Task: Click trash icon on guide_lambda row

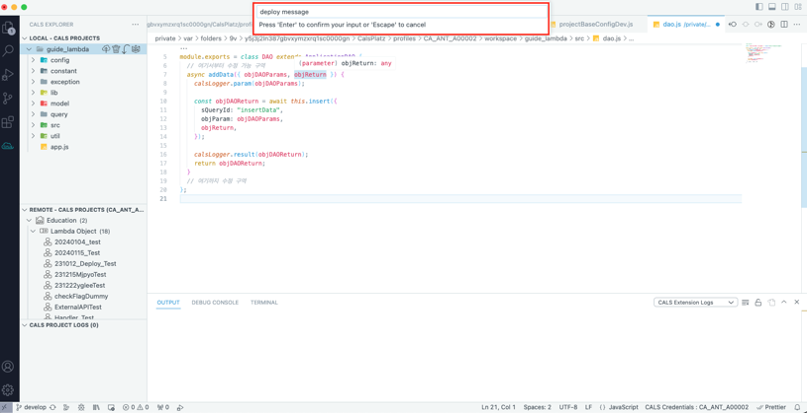Action: pos(116,49)
